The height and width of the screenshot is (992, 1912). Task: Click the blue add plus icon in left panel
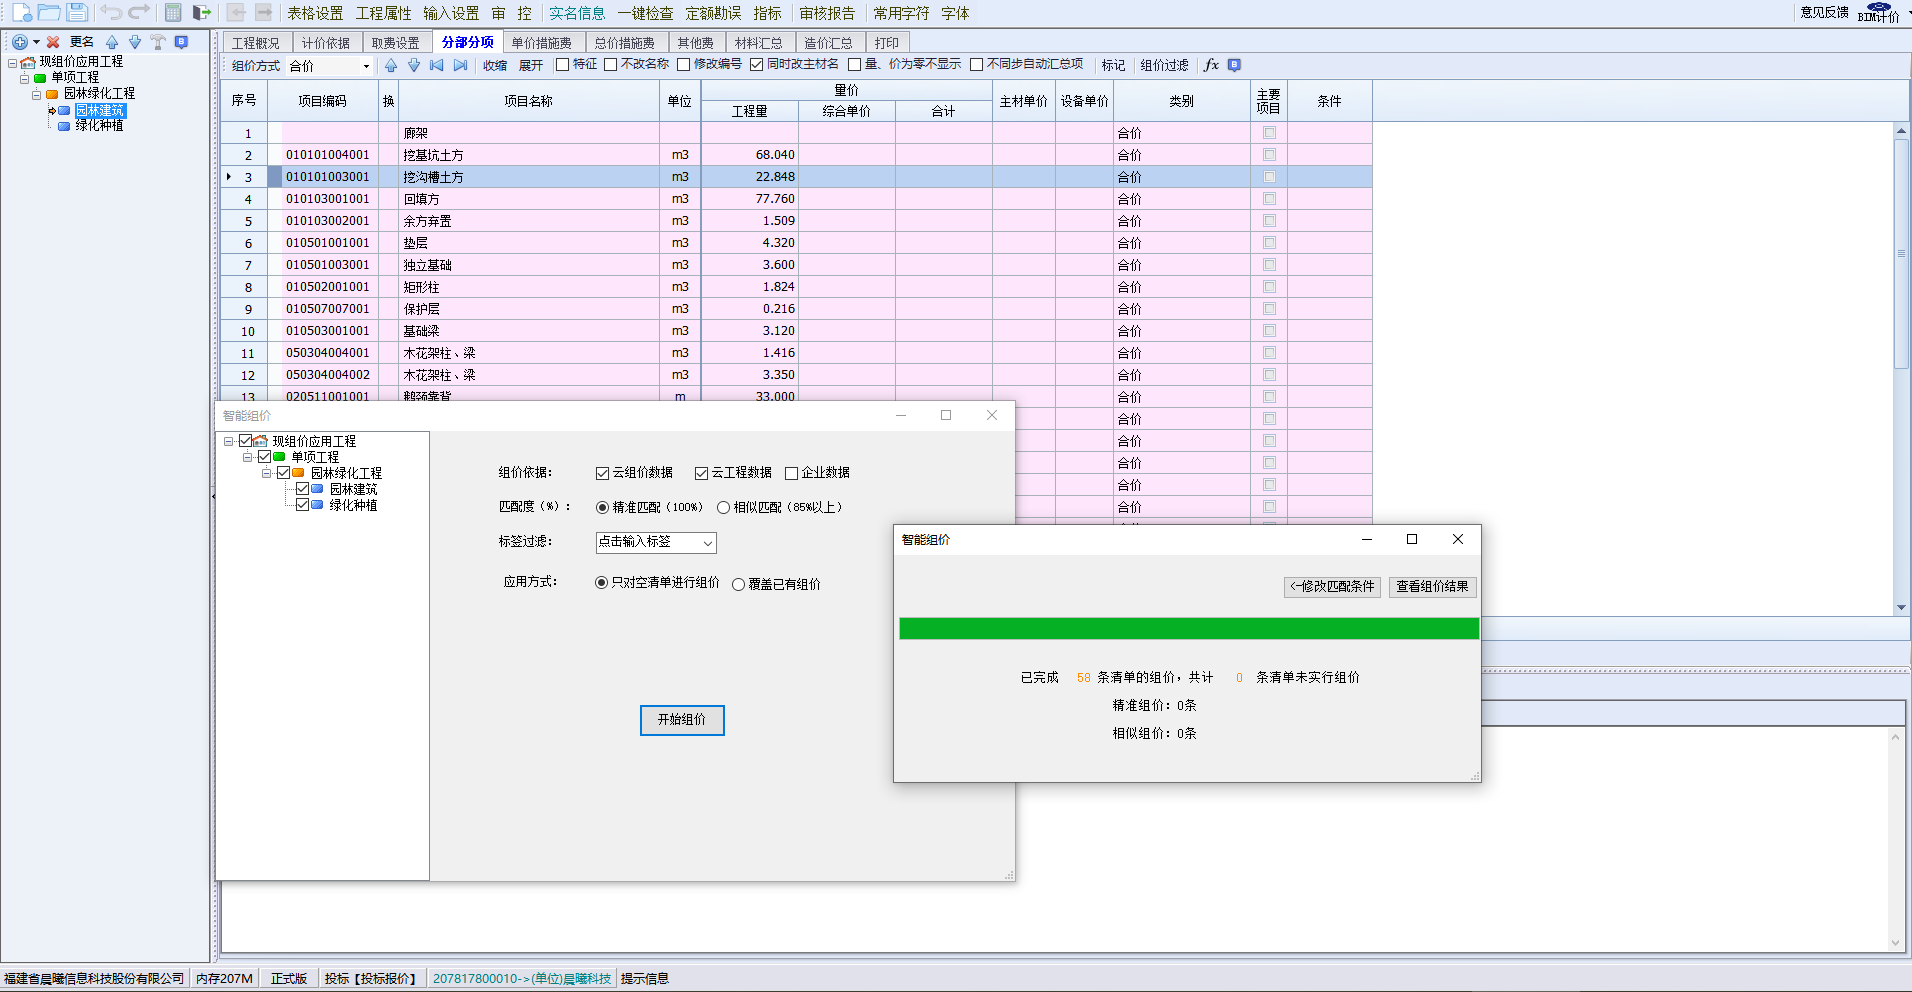click(x=20, y=42)
